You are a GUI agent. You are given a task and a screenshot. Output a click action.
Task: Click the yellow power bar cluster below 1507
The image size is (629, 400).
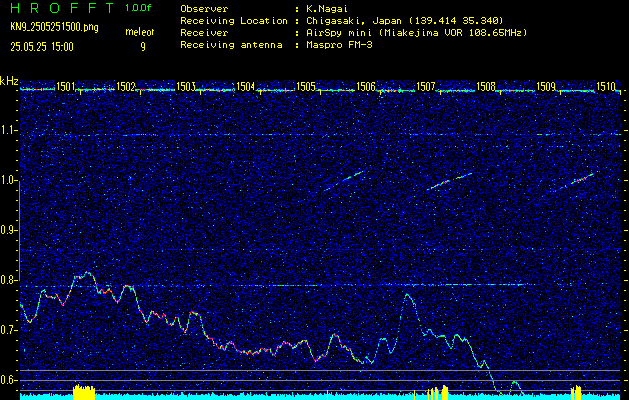point(437,392)
